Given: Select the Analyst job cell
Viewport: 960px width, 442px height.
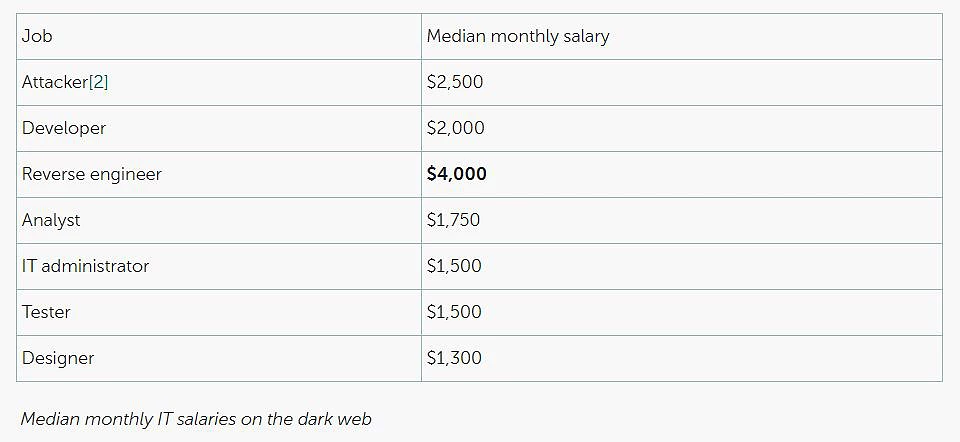Looking at the screenshot, I should pos(219,220).
